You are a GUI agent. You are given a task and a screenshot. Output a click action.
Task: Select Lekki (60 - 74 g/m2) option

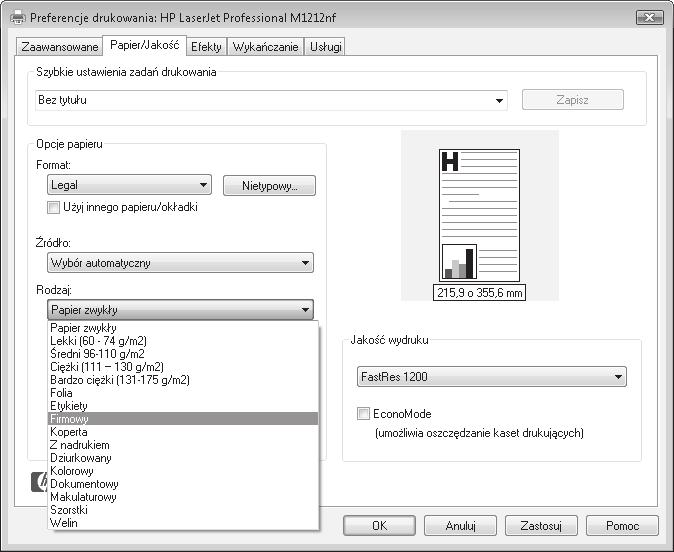coord(183,341)
